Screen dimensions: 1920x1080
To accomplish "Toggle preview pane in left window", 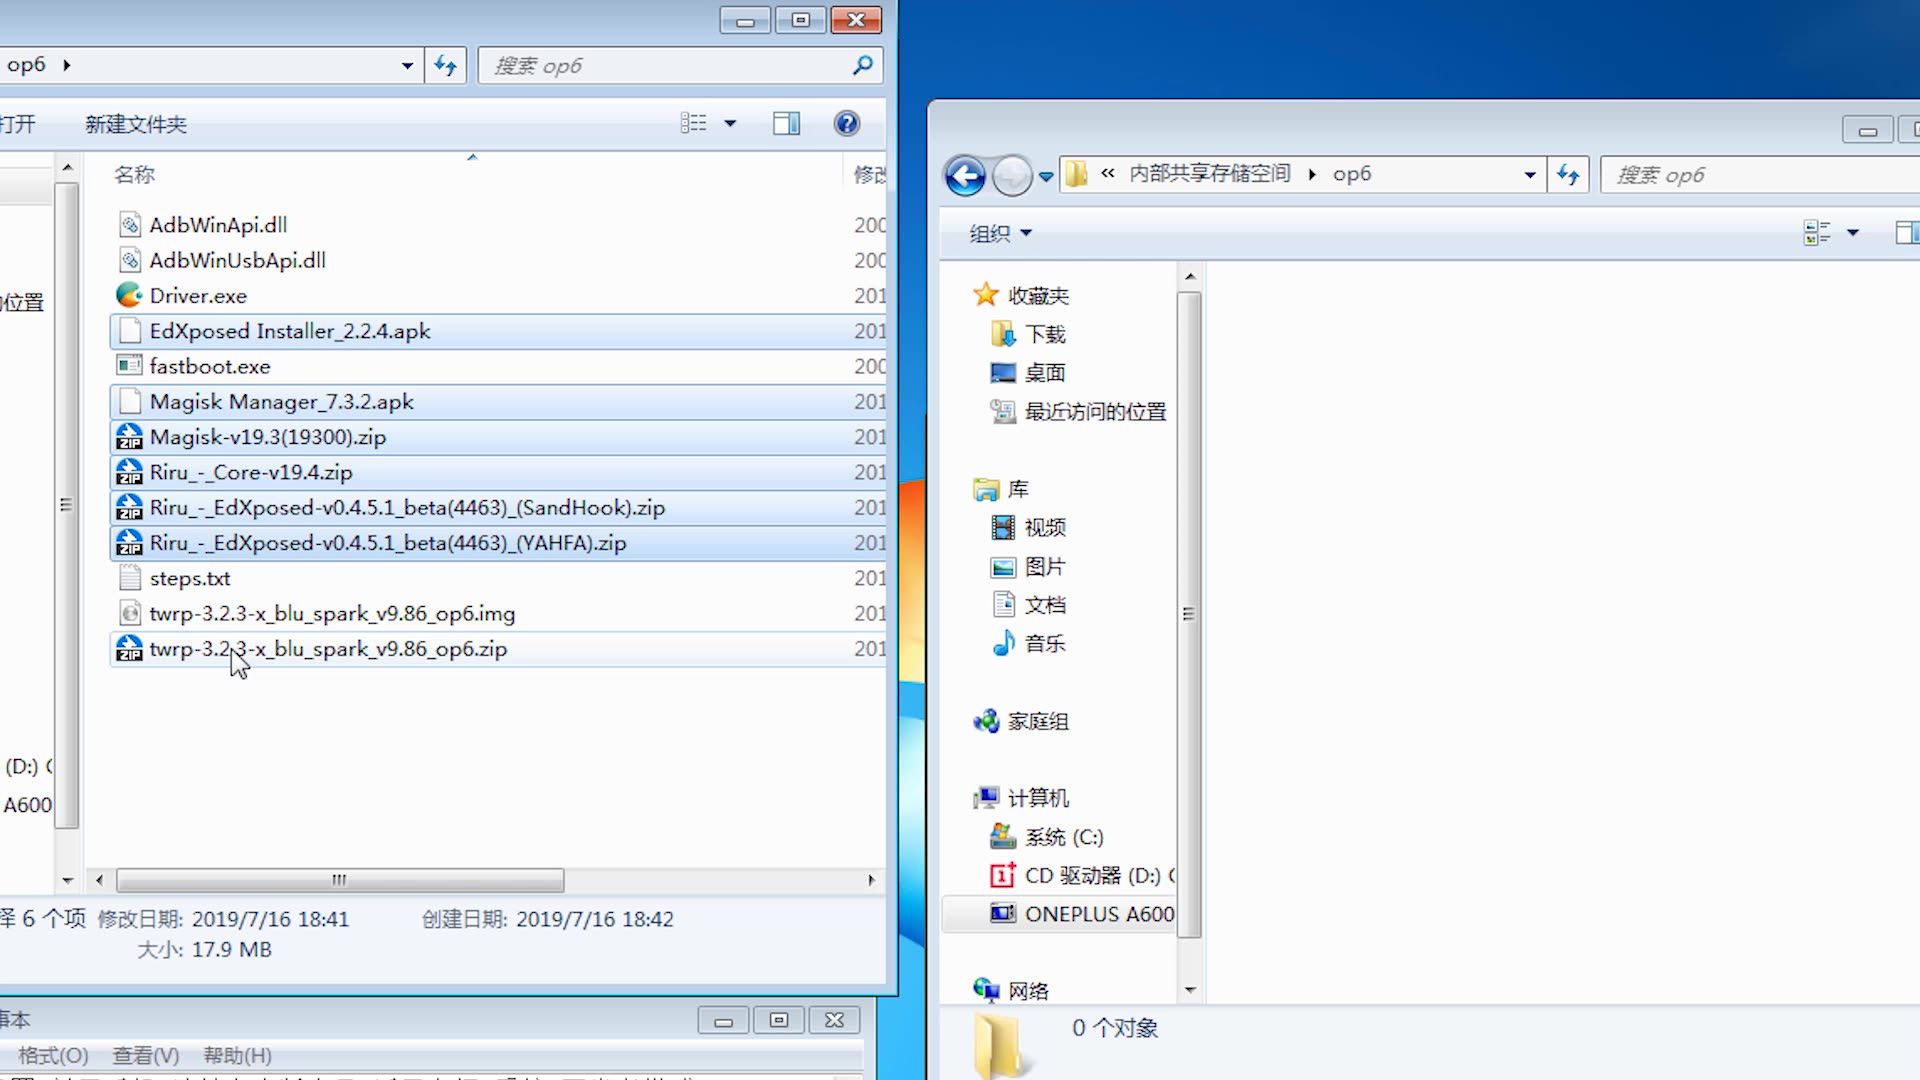I will (786, 123).
